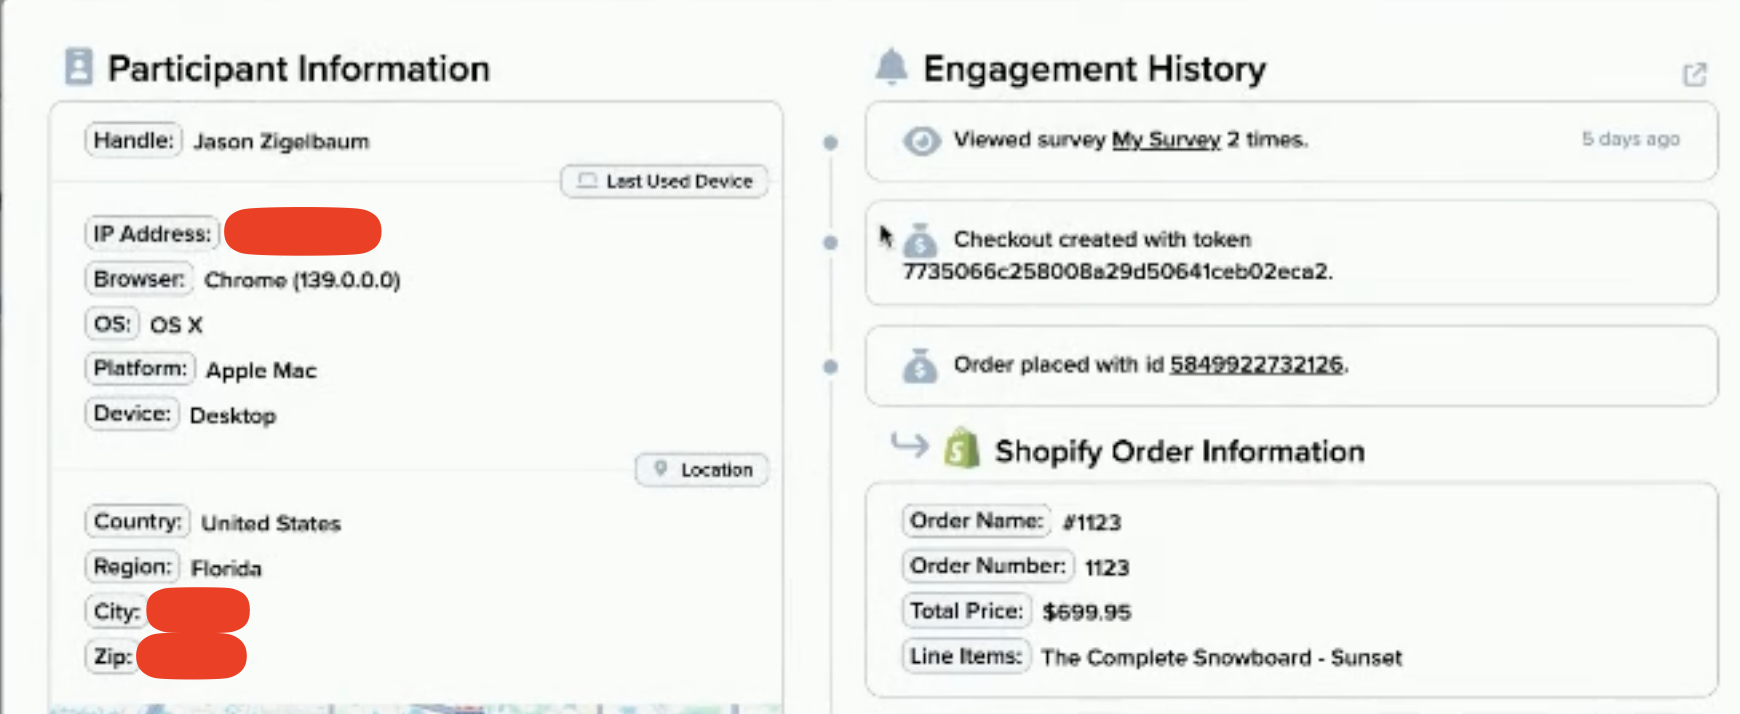Click the eye icon beside Viewed survey

921,141
